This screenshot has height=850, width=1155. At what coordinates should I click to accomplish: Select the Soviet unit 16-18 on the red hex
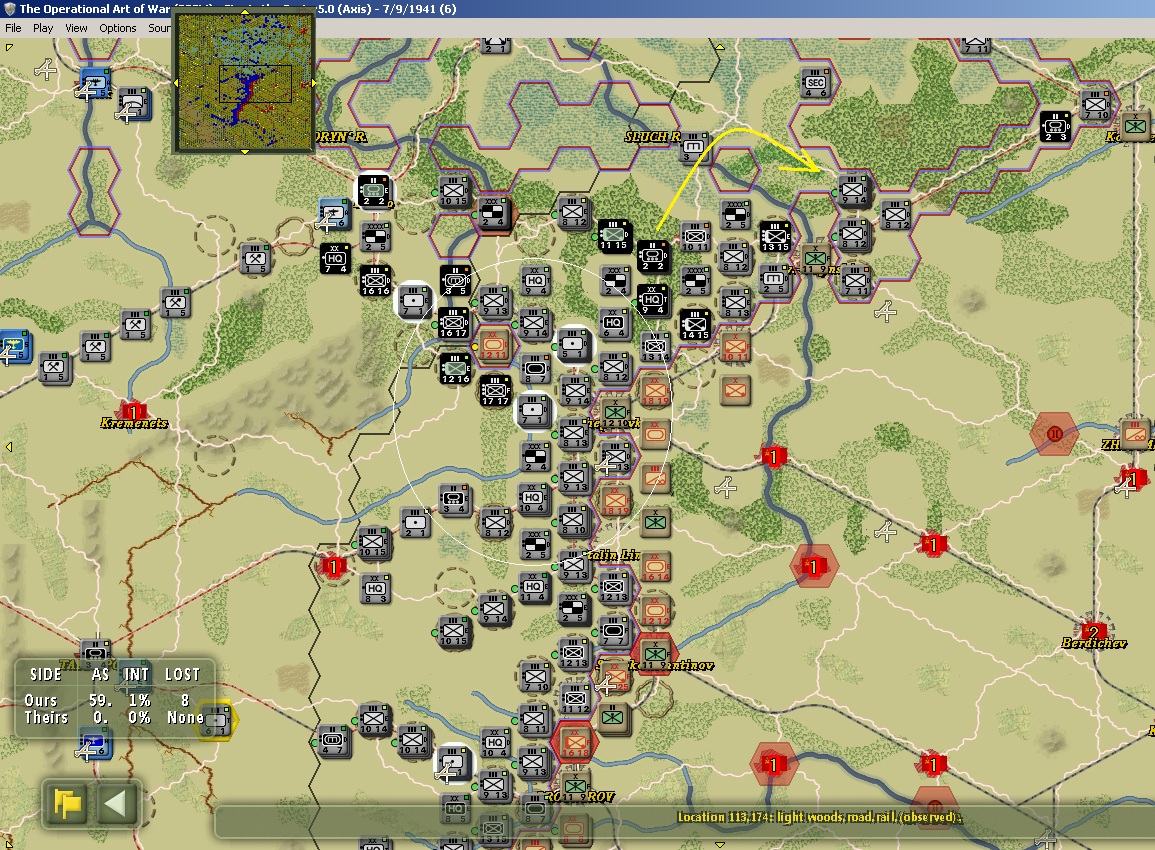click(575, 742)
